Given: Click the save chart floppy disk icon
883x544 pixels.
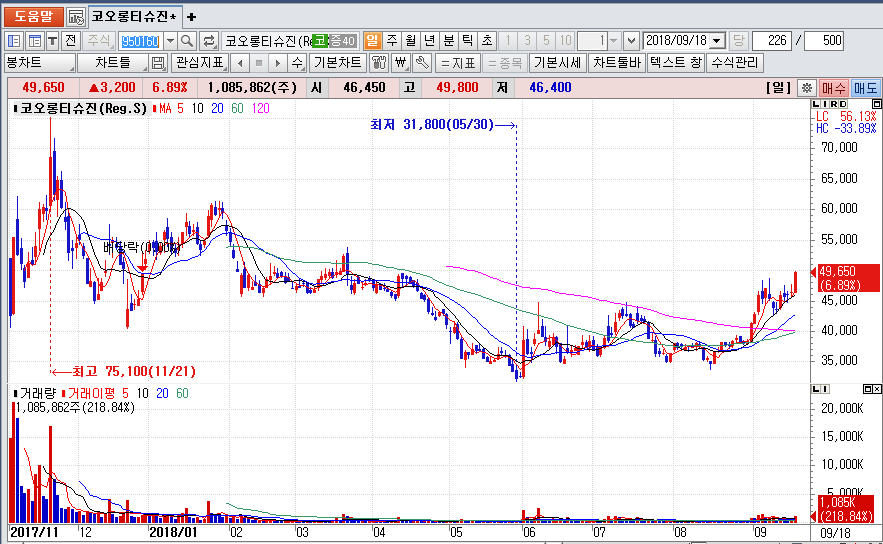Looking at the screenshot, I should pos(159,63).
